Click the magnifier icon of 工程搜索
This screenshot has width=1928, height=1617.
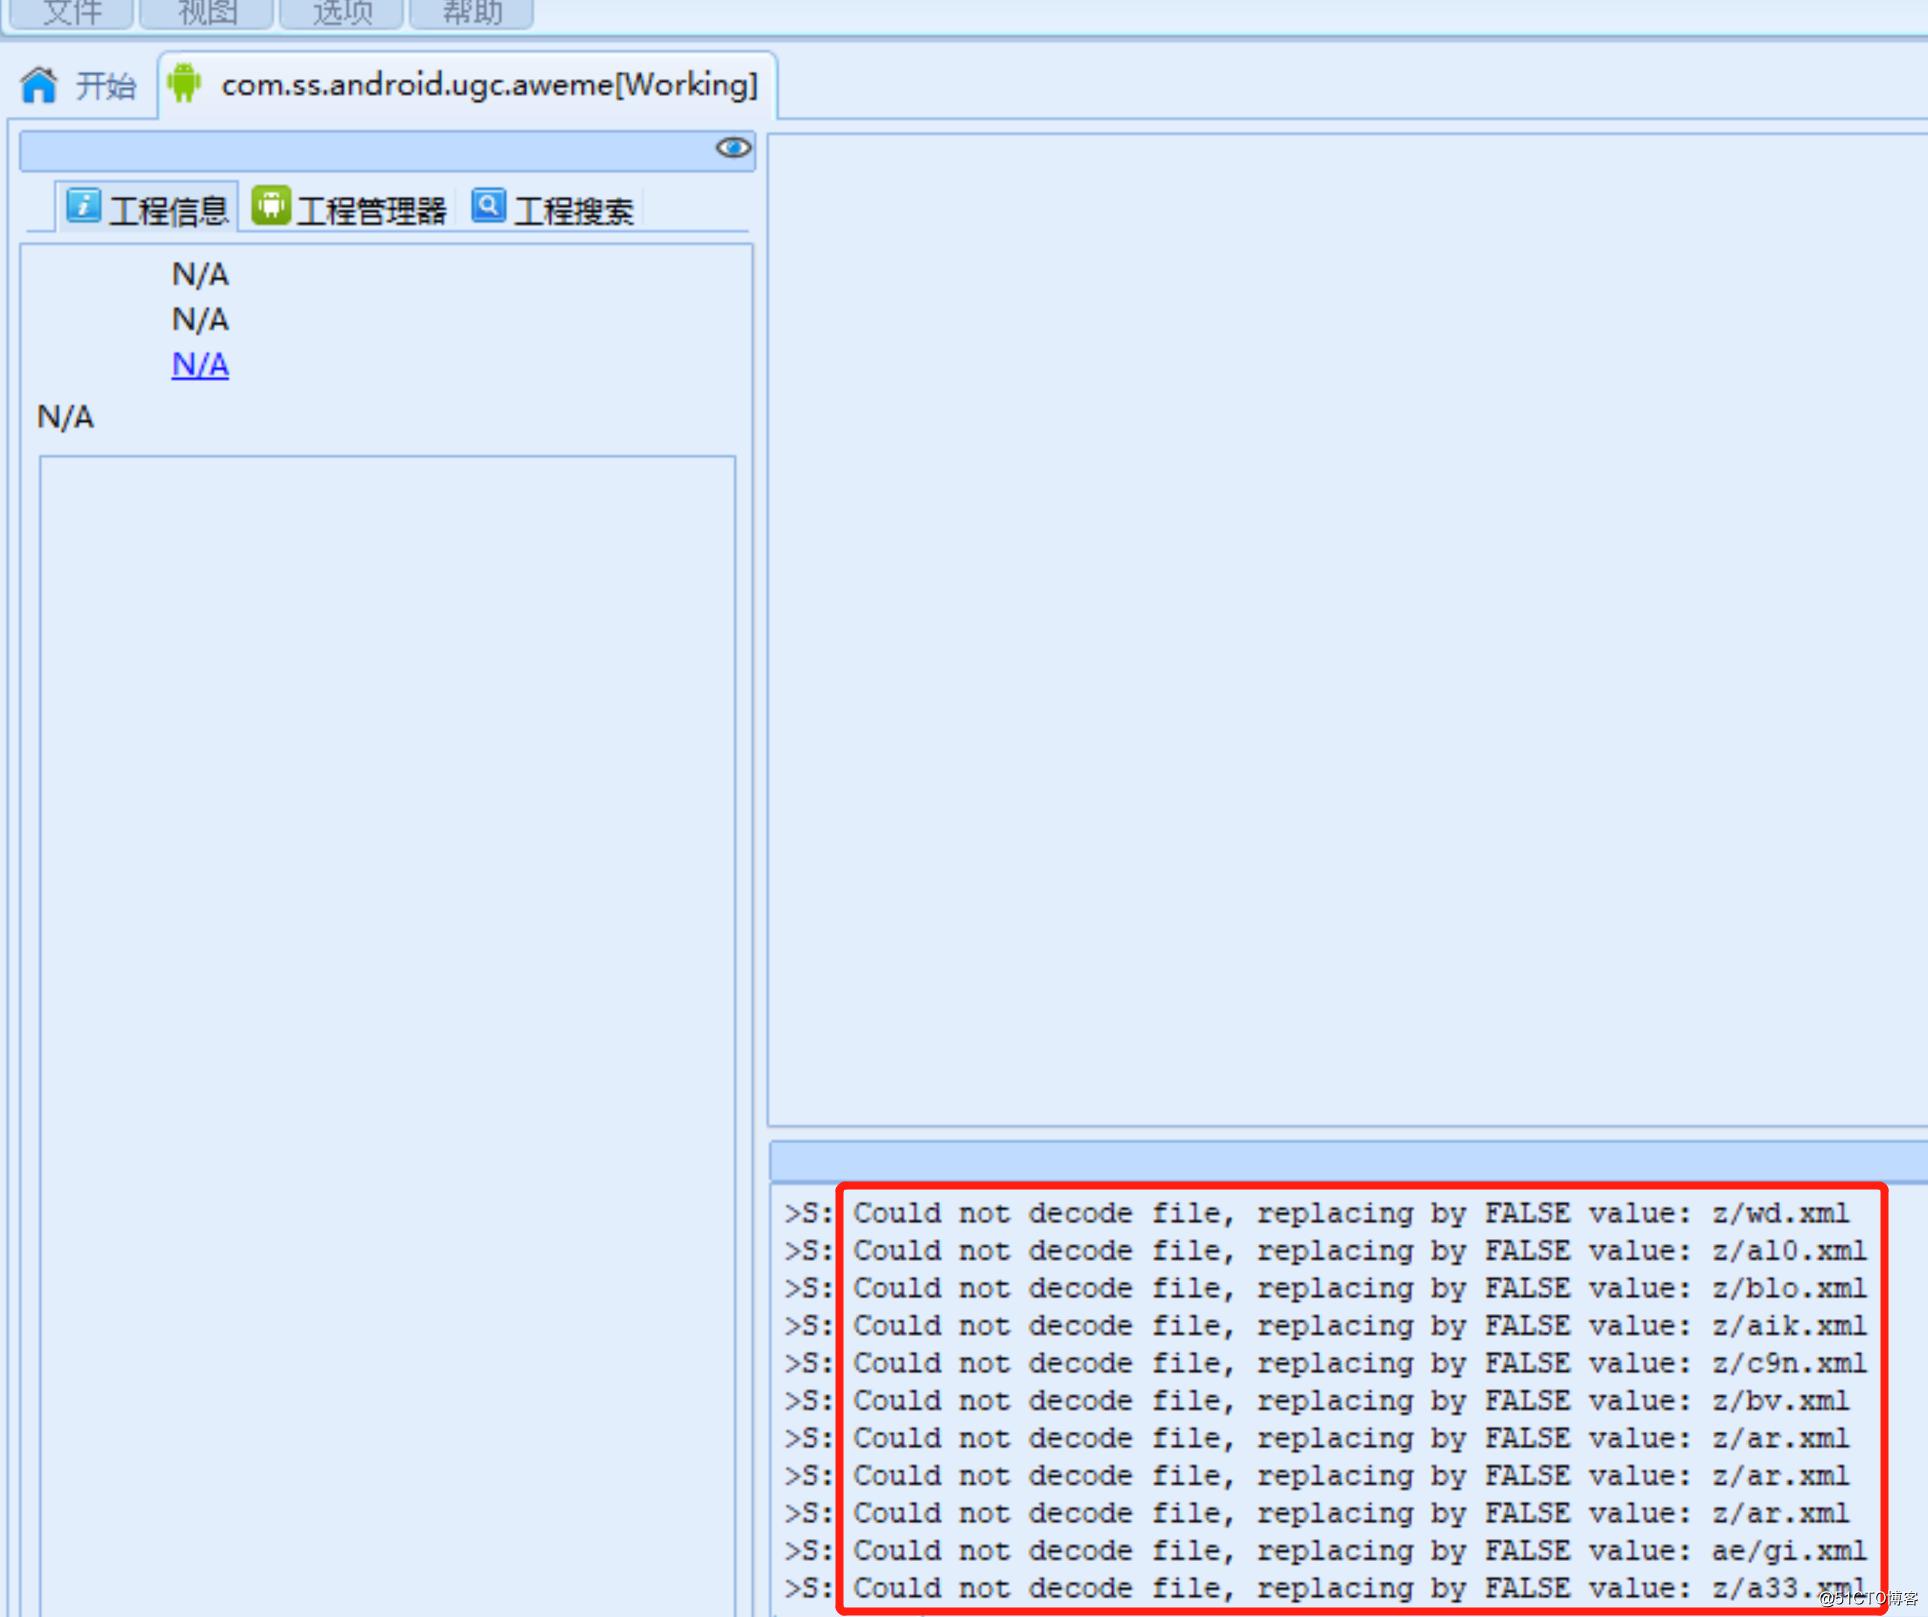click(x=488, y=206)
